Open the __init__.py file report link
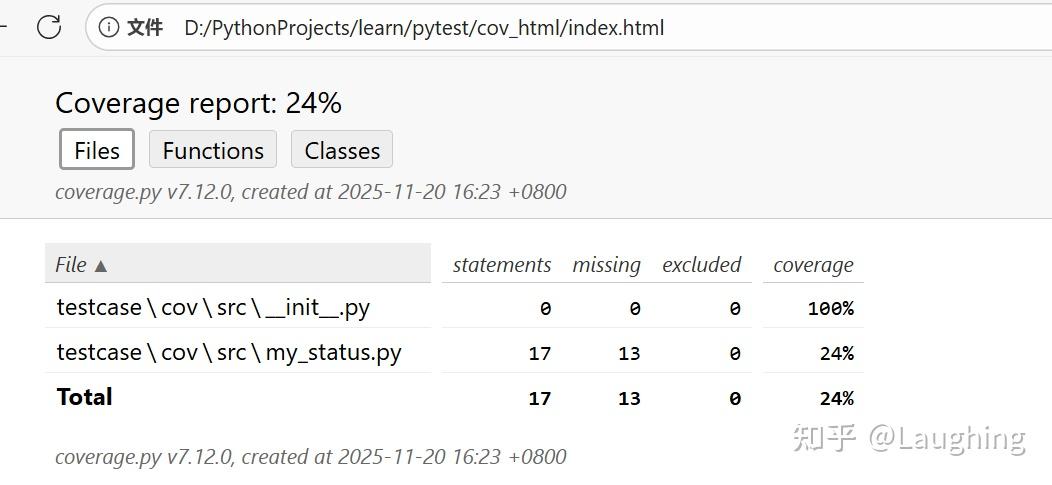The image size is (1052, 485). coord(213,308)
